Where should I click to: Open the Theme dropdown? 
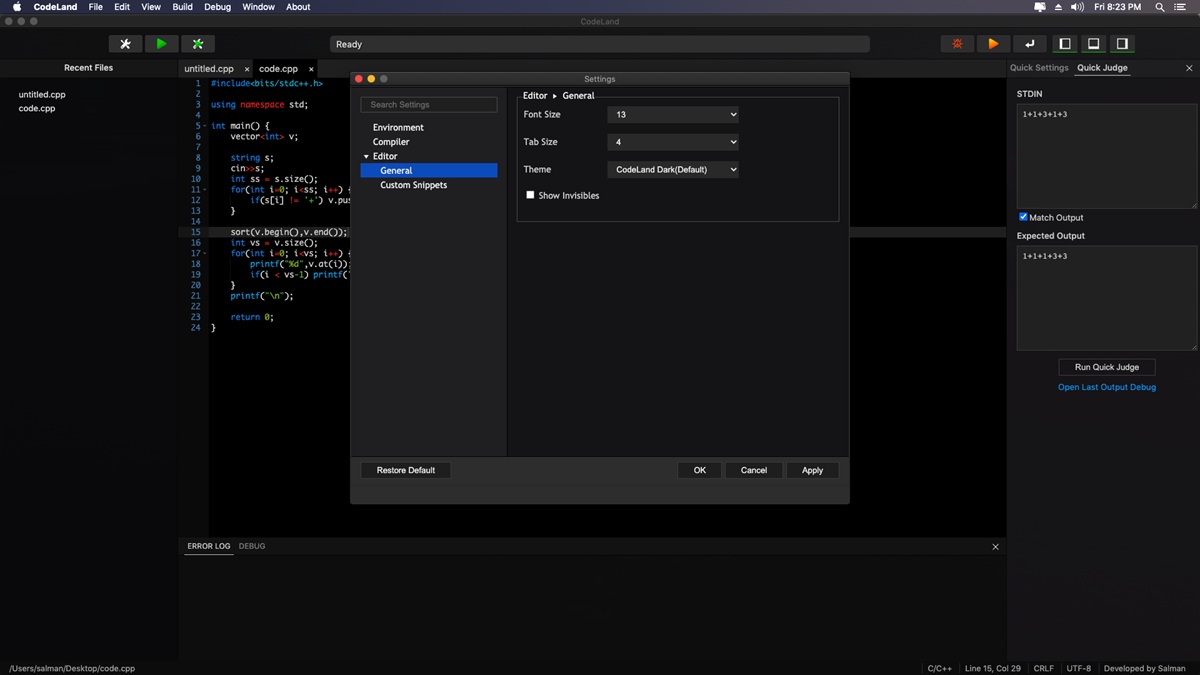point(673,170)
